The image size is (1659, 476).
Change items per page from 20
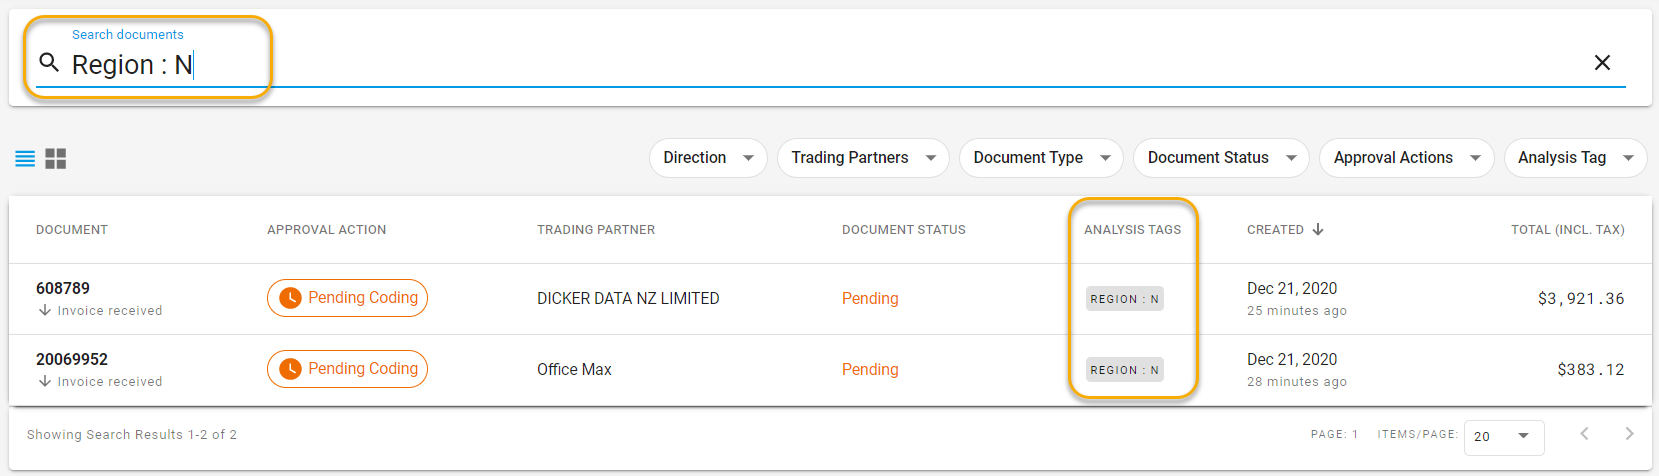(1503, 436)
